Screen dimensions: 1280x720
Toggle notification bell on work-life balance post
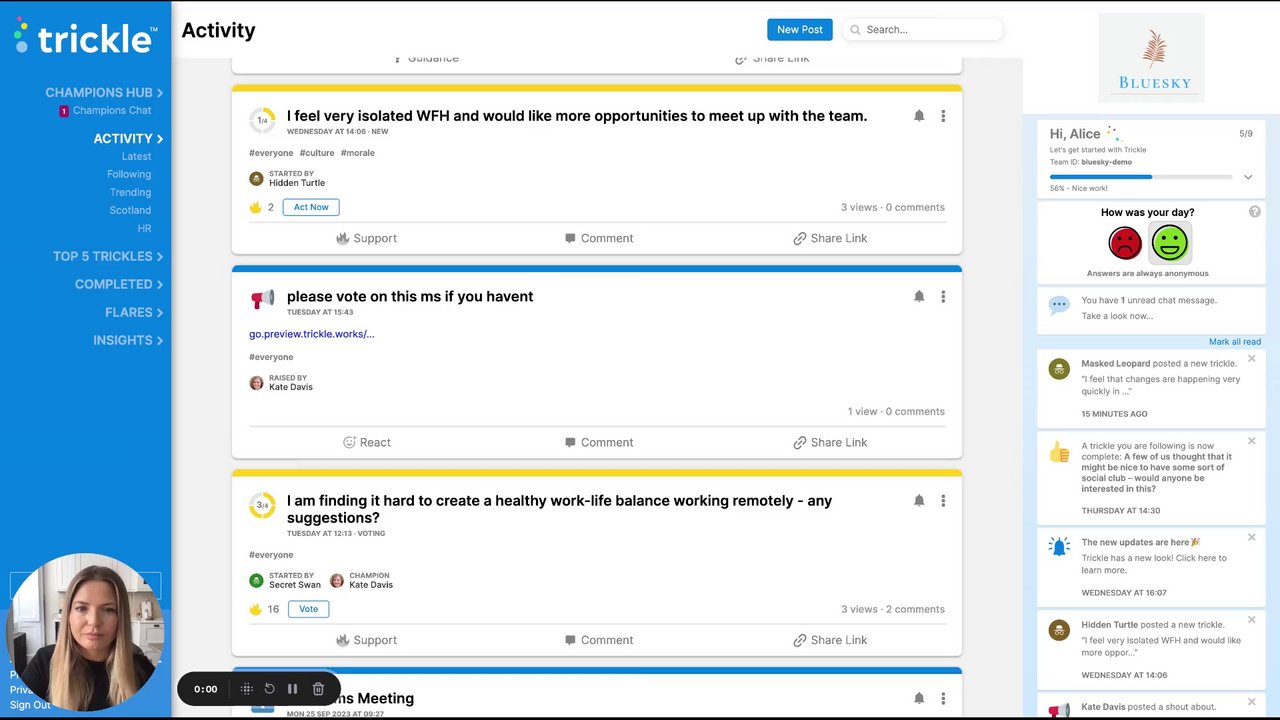coord(919,501)
